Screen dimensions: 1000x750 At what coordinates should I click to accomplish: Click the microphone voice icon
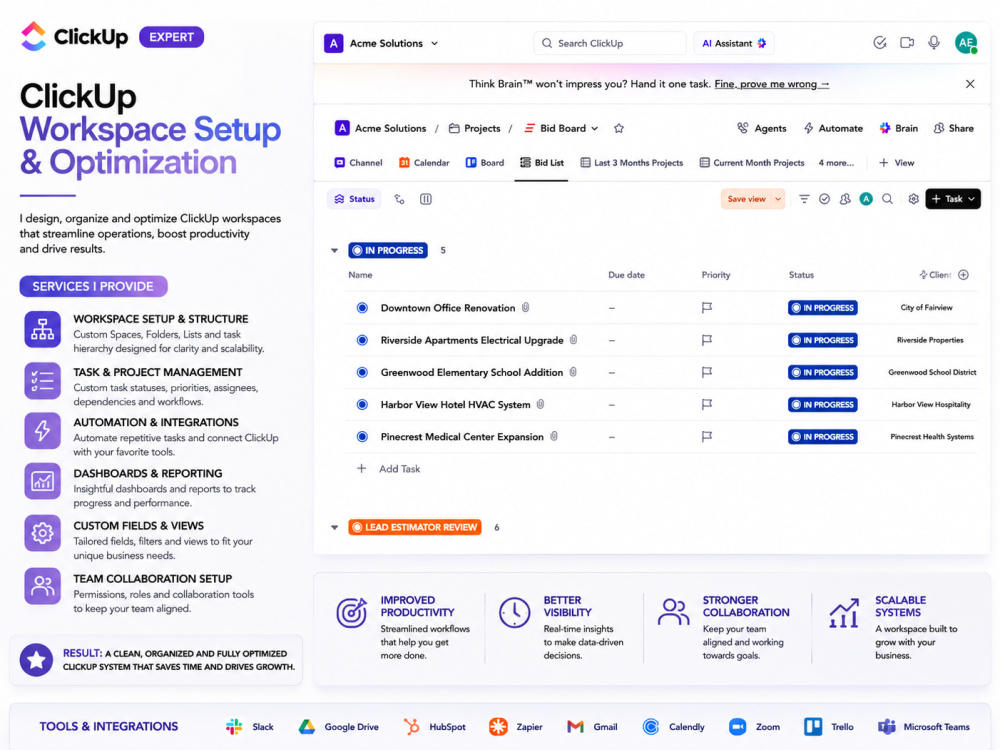934,43
